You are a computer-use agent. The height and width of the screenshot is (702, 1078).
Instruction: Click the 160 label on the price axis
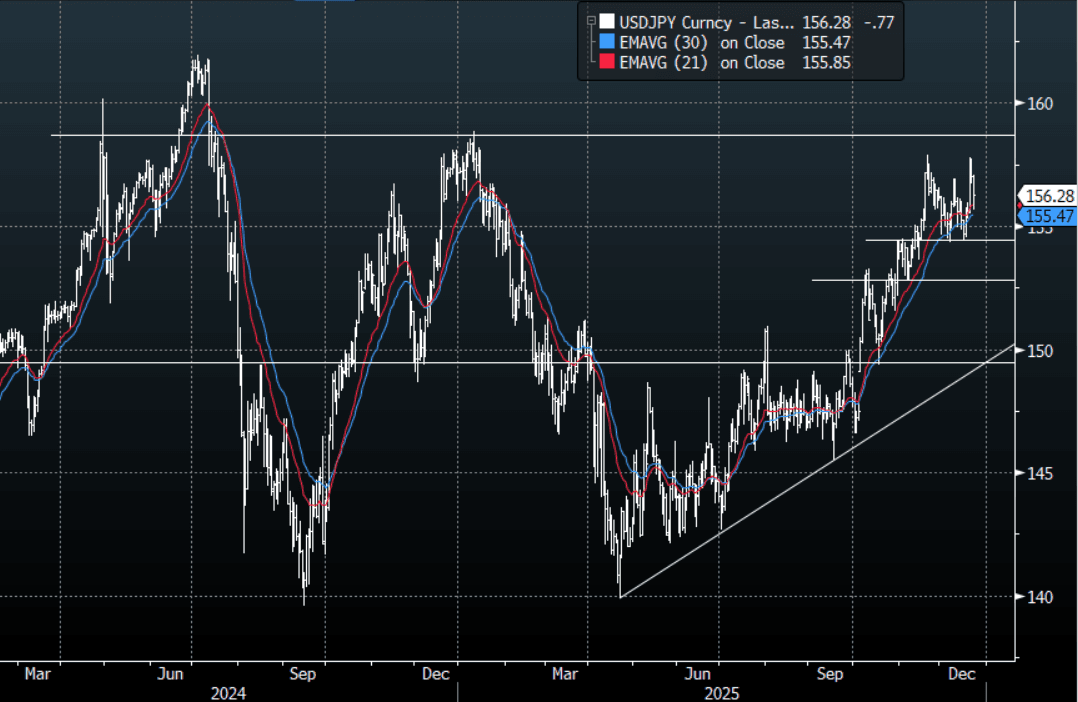point(1040,104)
